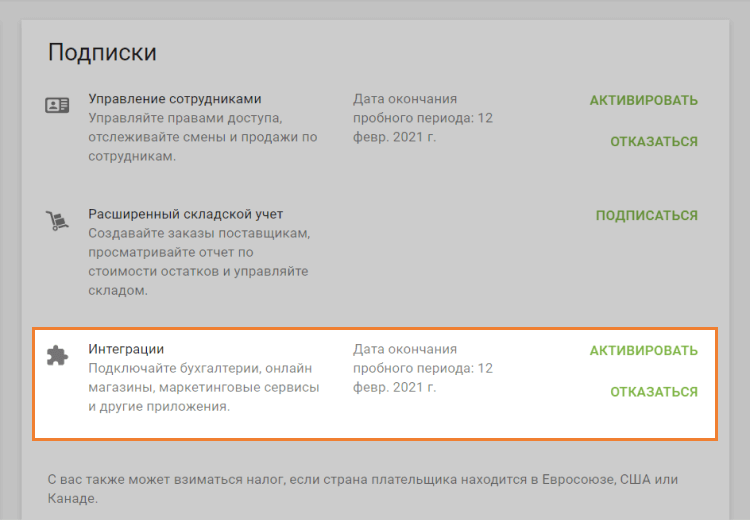The height and width of the screenshot is (520, 750).
Task: Click ОТКАЗАТЬСЯ for Управление сотрудниками
Action: 654,142
